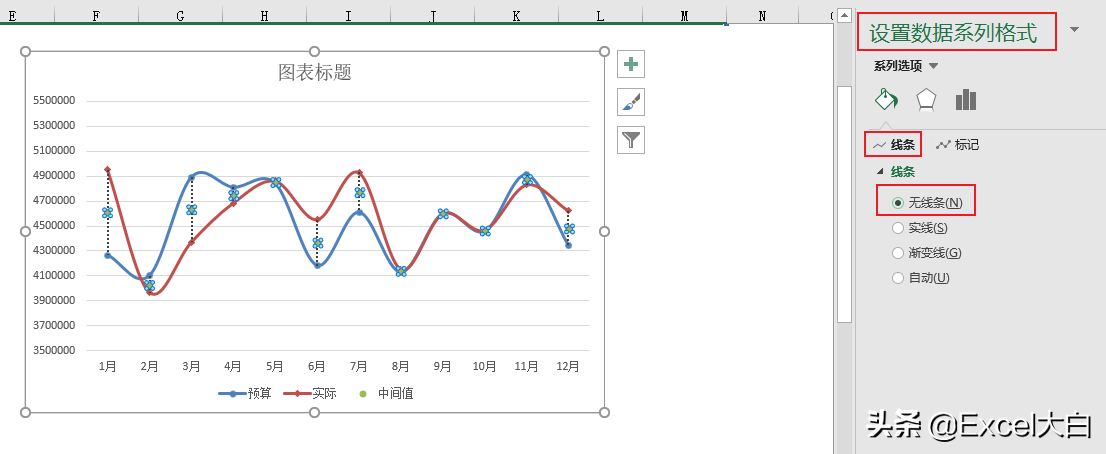
Task: Select 渐变线 radio option
Action: 927,252
